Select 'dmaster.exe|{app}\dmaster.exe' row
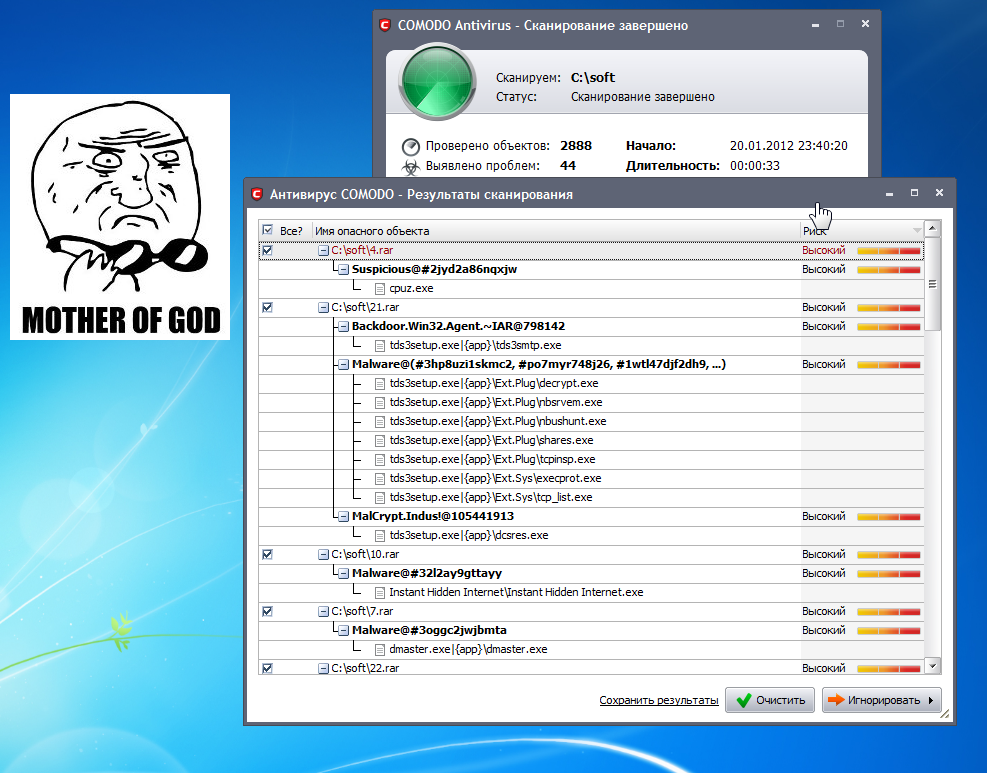987x773 pixels. point(468,649)
